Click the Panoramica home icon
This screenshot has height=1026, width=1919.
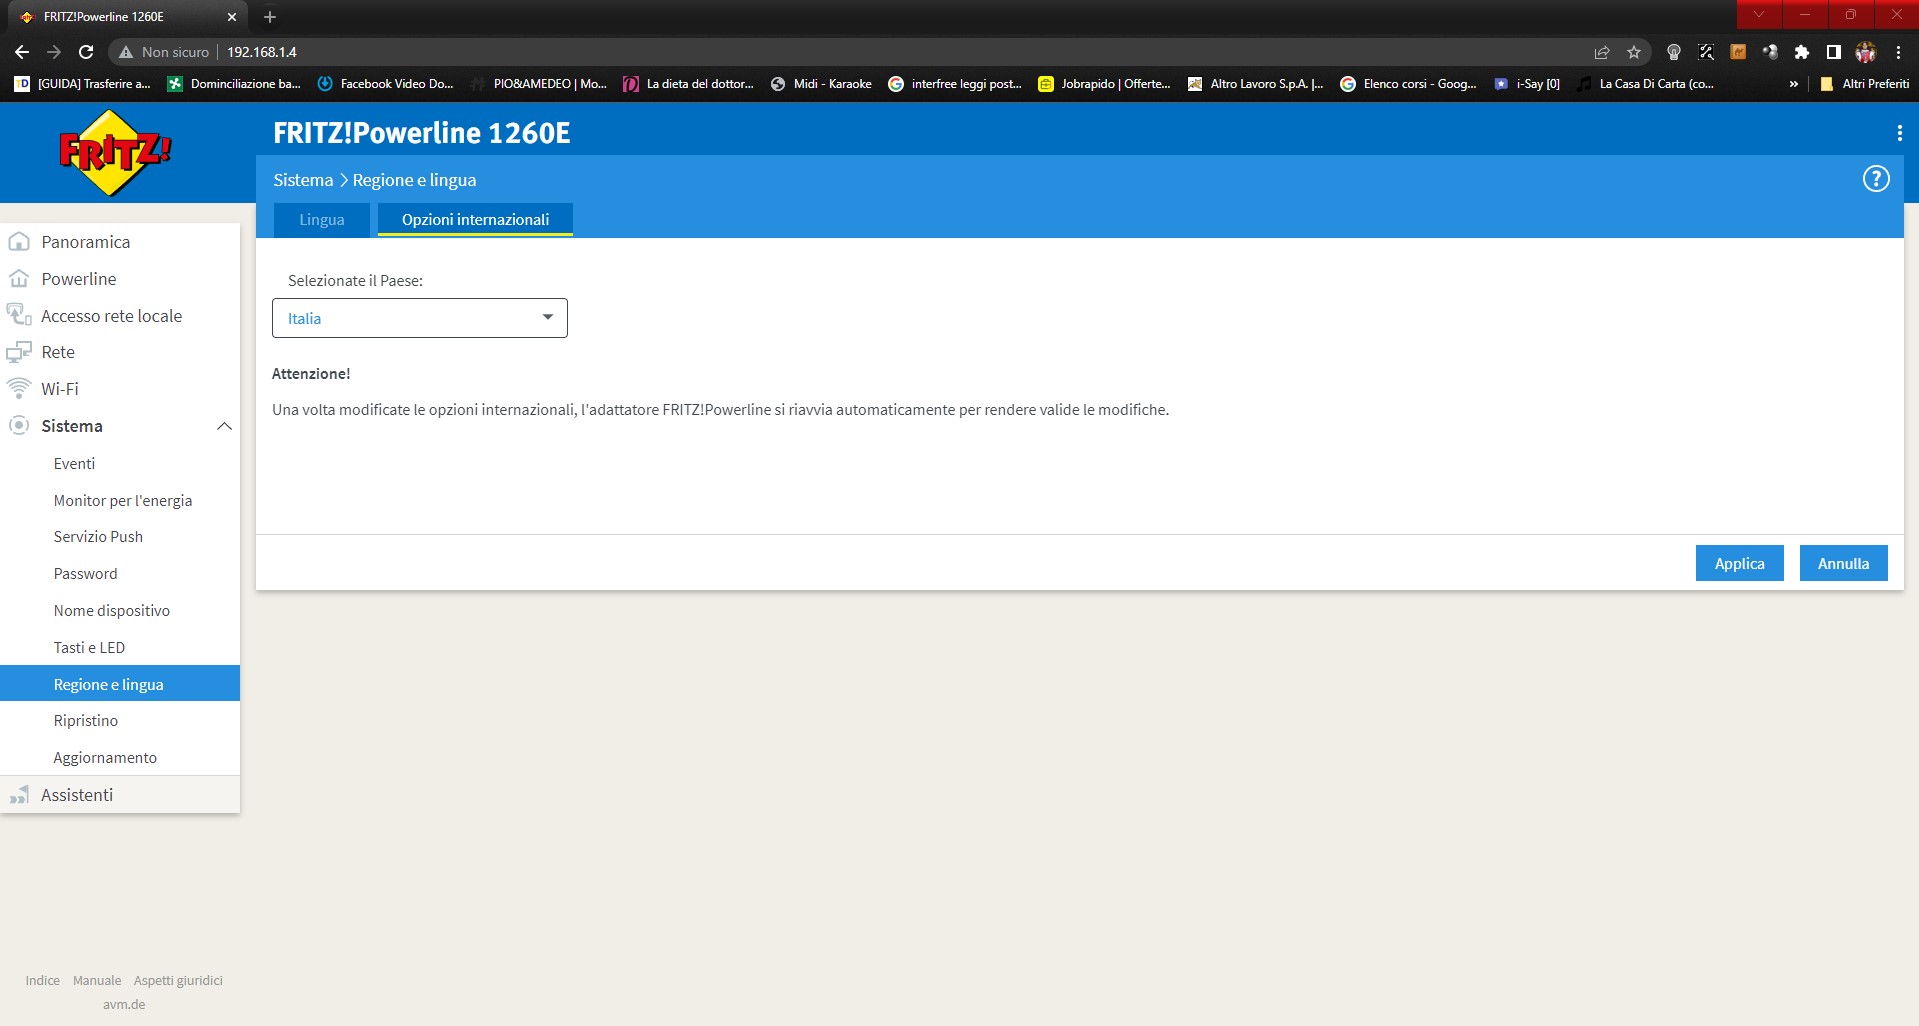[19, 242]
